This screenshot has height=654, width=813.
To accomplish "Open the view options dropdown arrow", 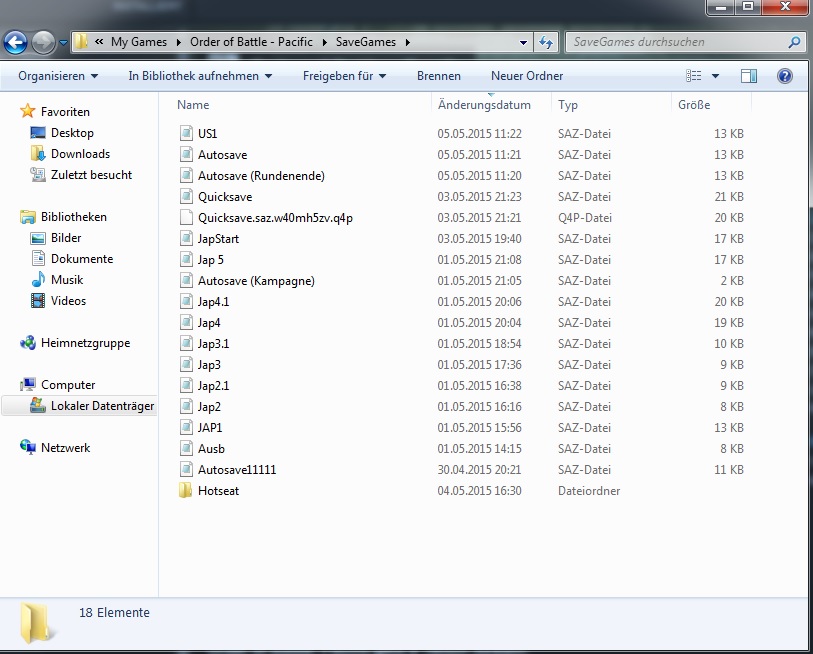I will tap(716, 76).
